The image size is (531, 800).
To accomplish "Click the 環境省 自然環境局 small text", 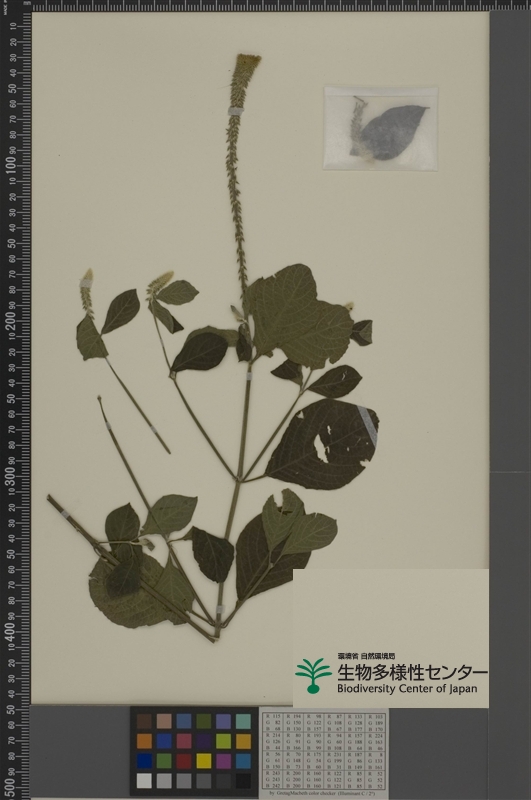I will (366, 656).
